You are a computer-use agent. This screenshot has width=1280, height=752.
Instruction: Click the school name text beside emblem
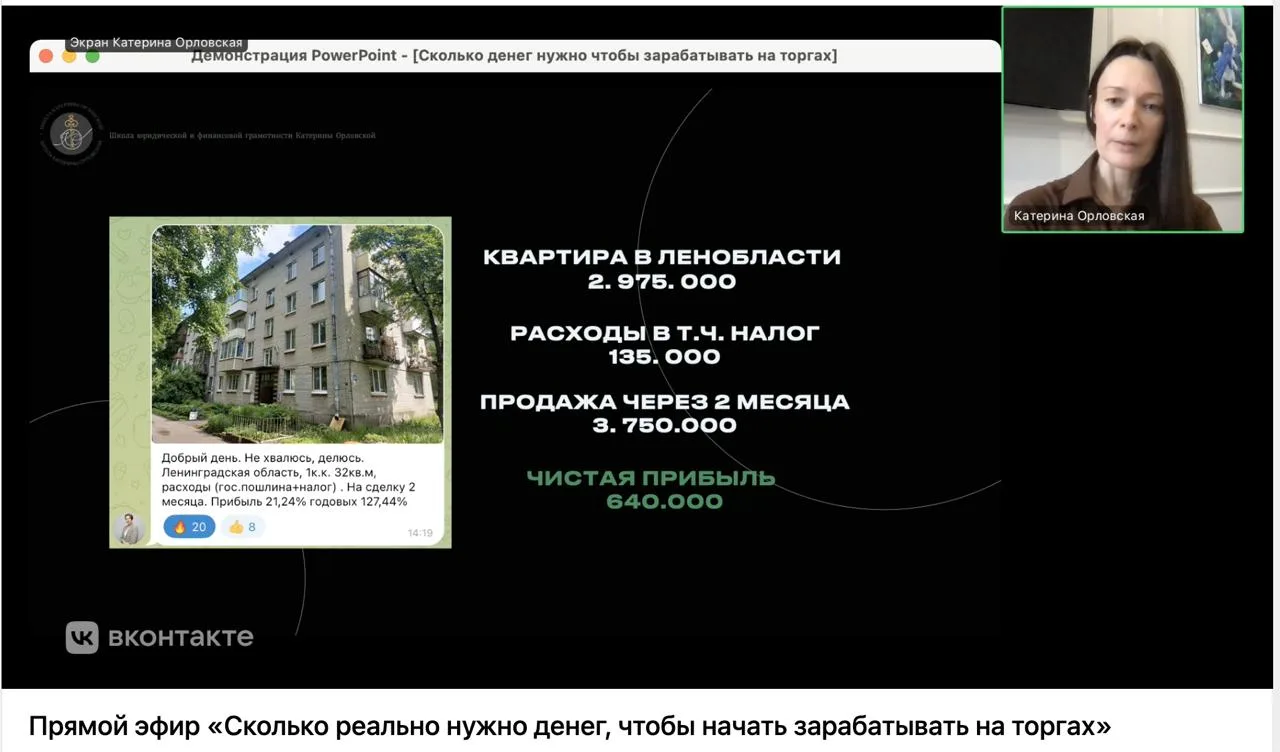tap(242, 135)
